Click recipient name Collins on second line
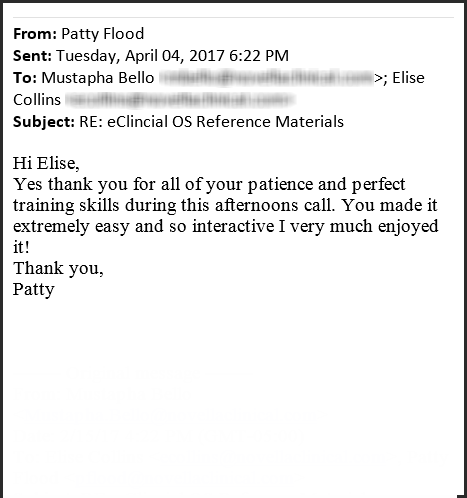Image resolution: width=467 pixels, height=498 pixels. pos(37,100)
